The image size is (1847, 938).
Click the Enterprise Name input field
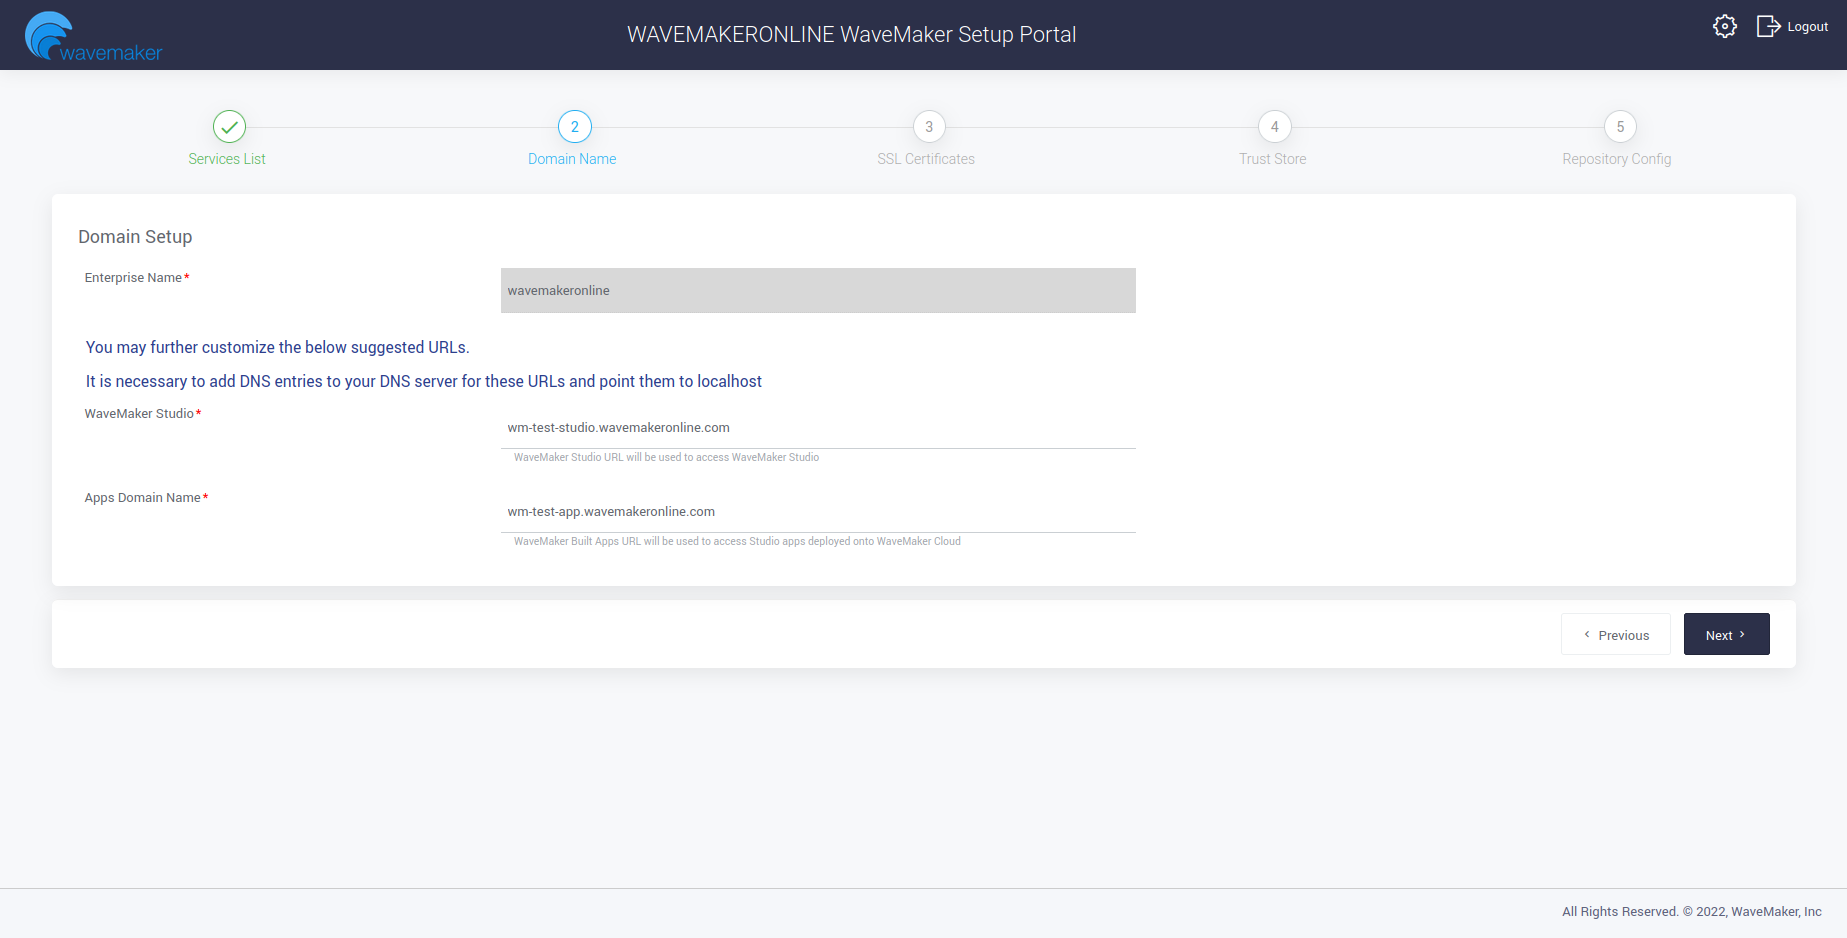[817, 290]
